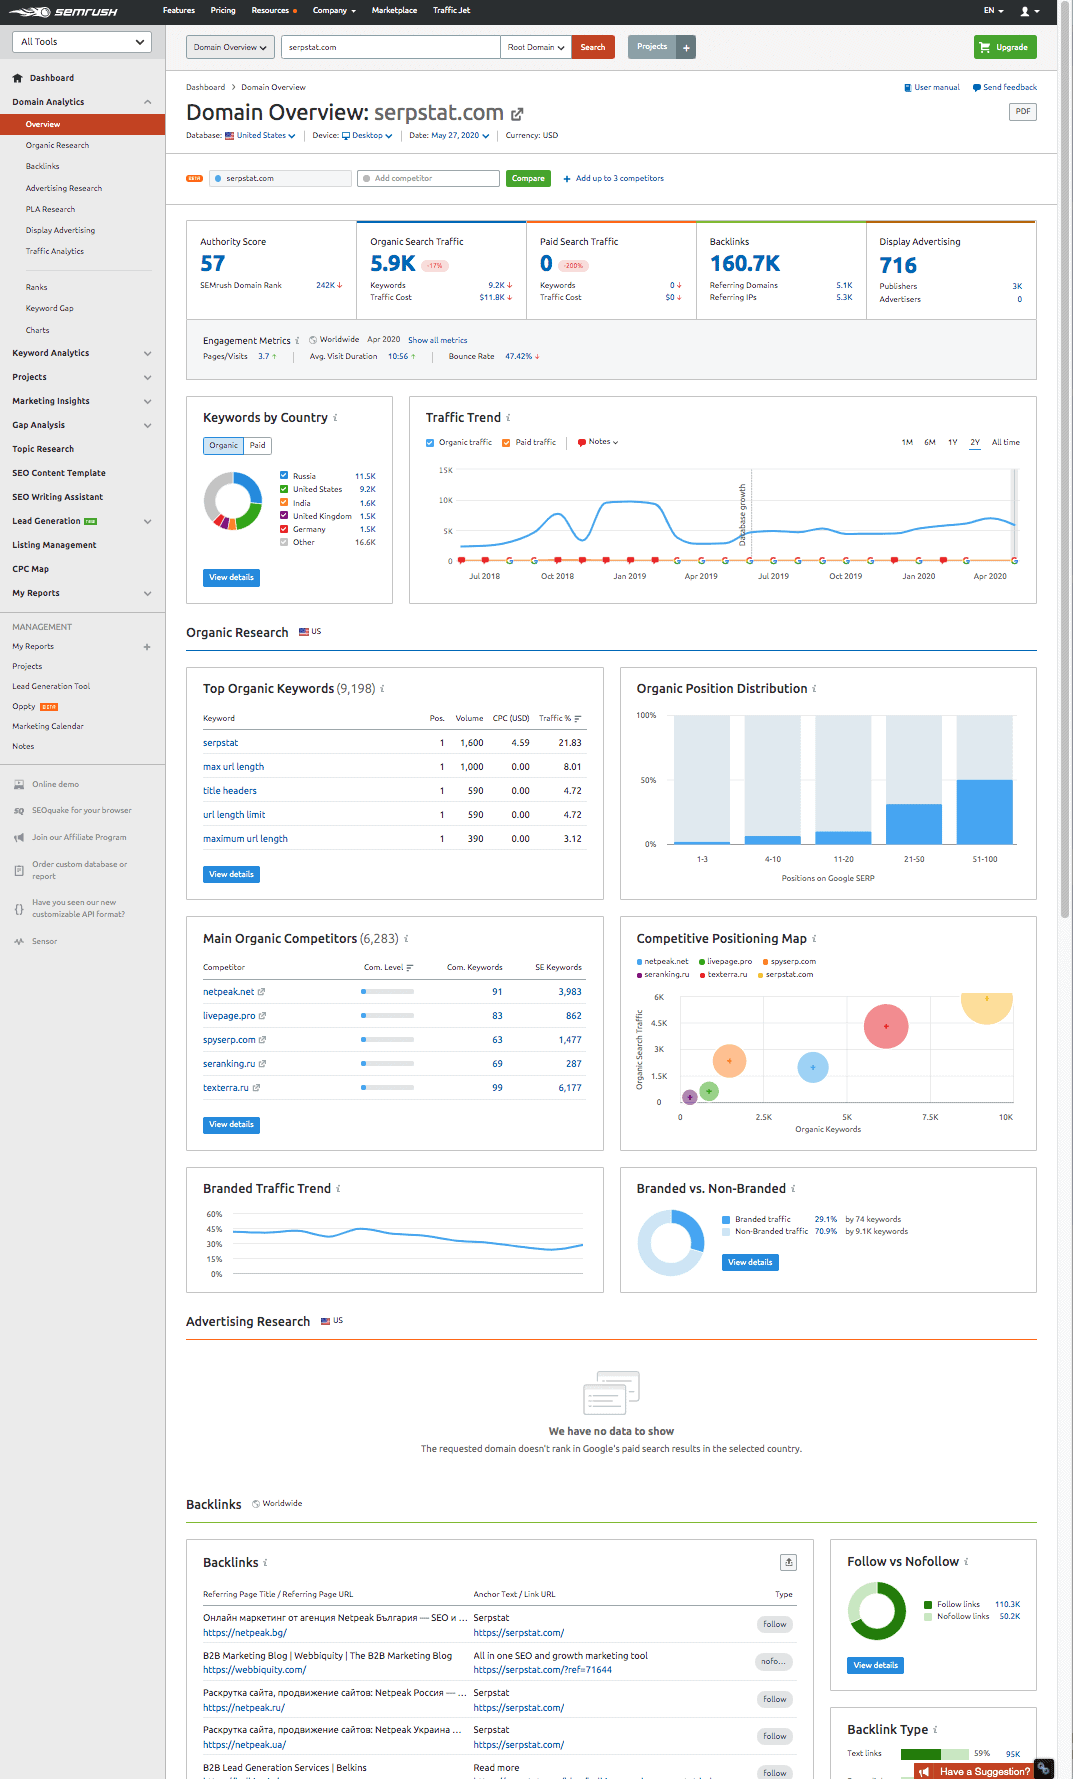This screenshot has width=1073, height=1779.
Task: Open Organic Research in sidebar
Action: (57, 146)
